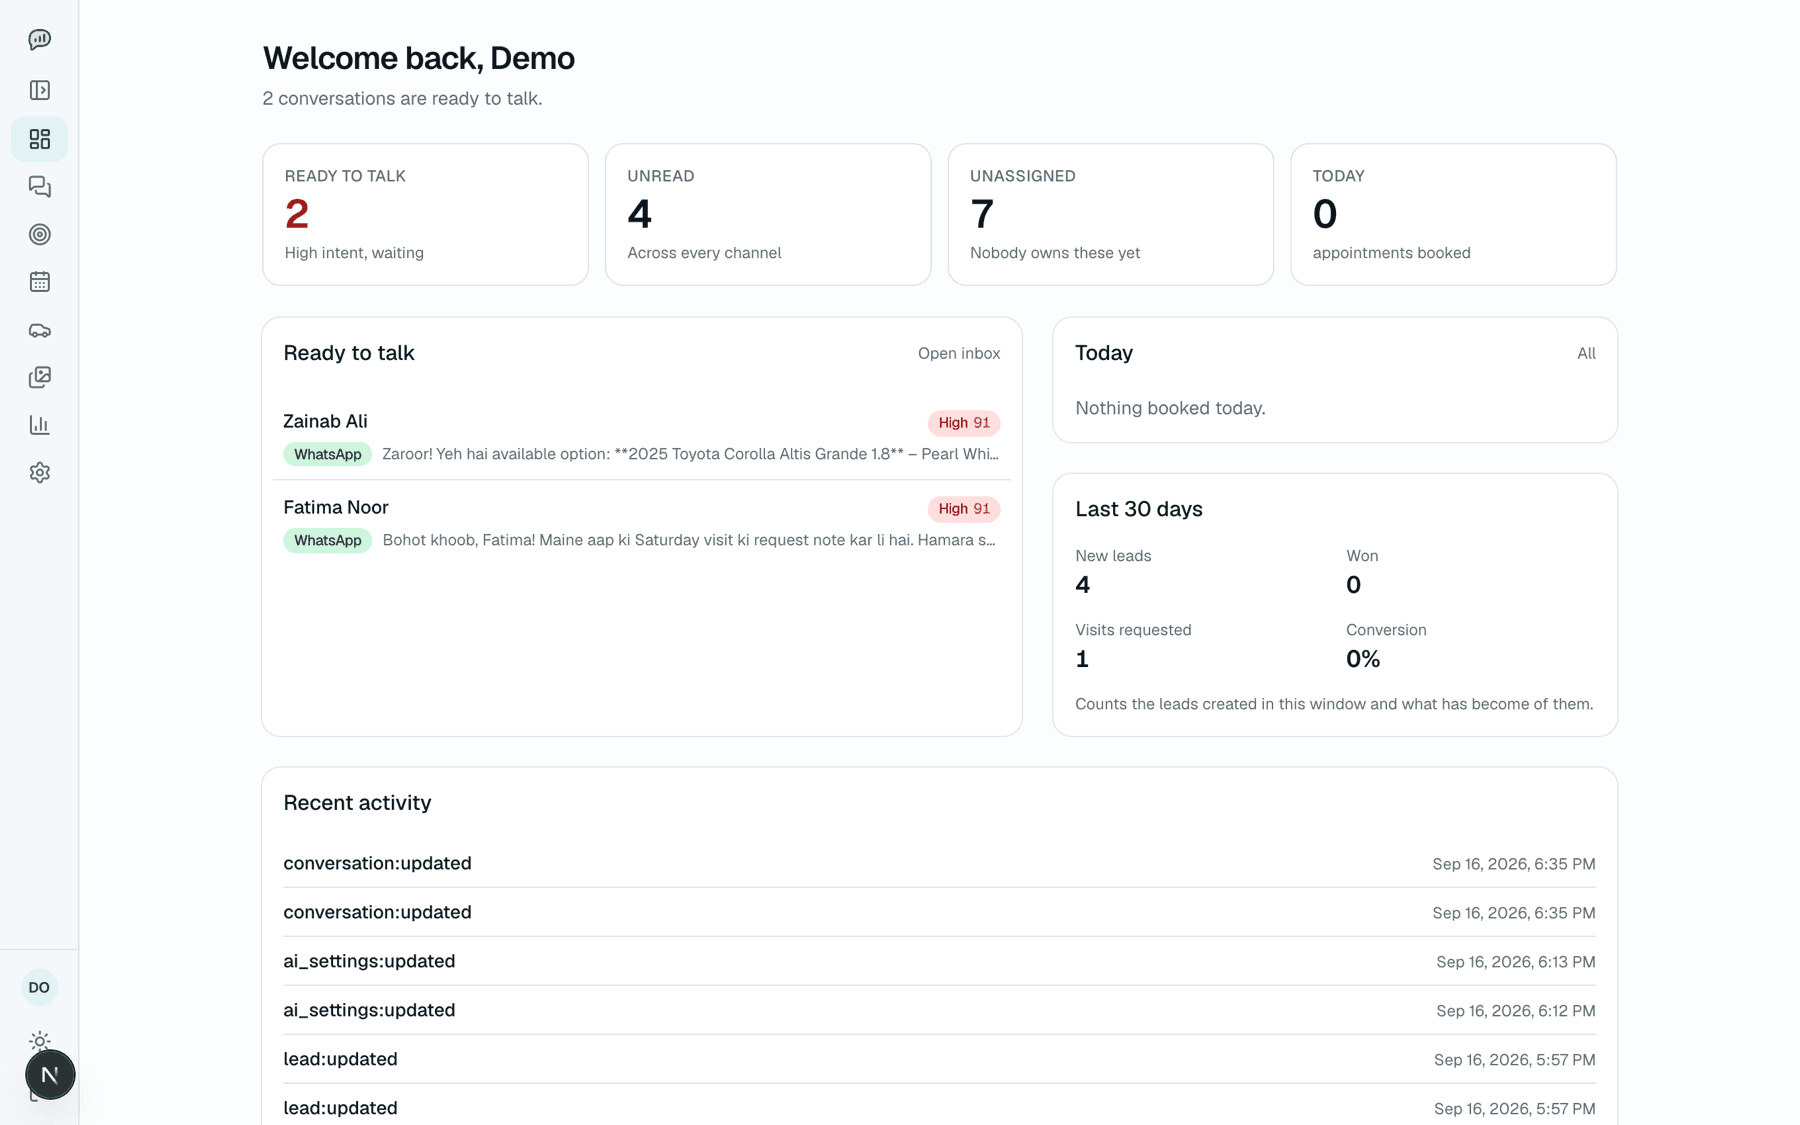Click the High 91 badge for Zainab Ali
Image resolution: width=1800 pixels, height=1125 pixels.
(963, 423)
